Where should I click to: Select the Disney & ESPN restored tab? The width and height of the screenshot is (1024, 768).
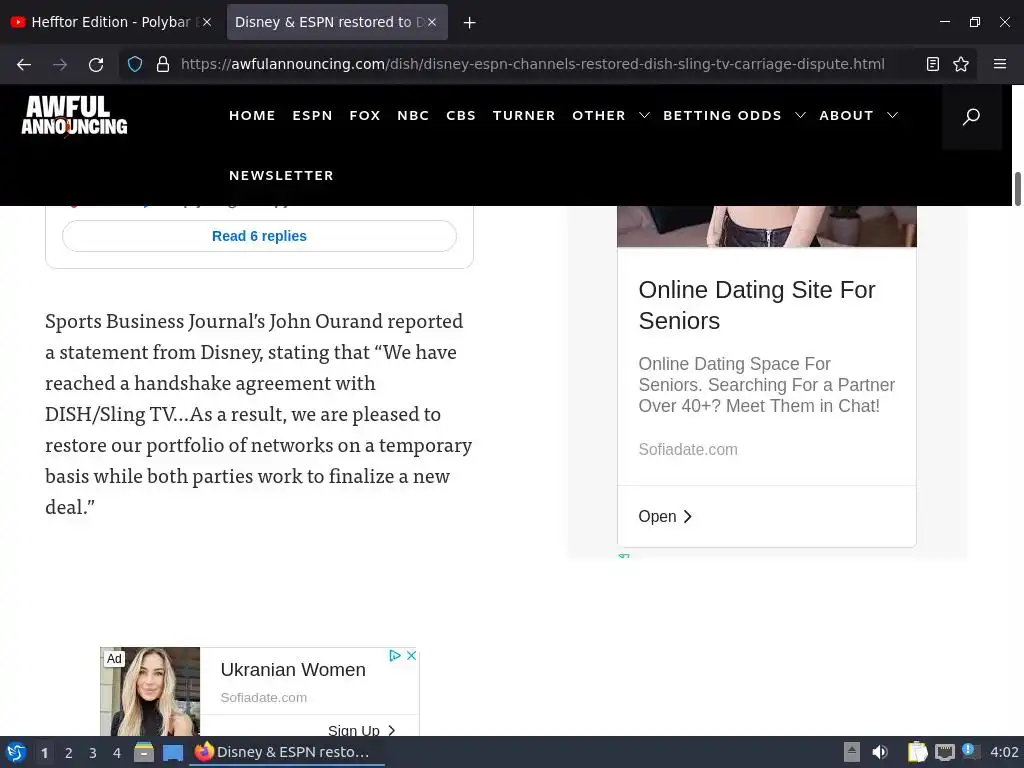point(337,22)
